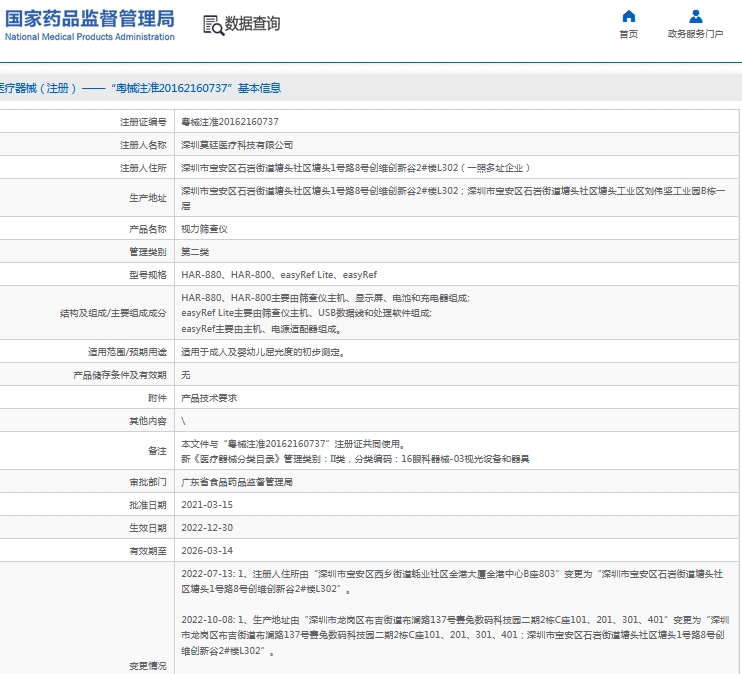Click the 批准日期 label
Image resolution: width=742 pixels, height=674 pixels.
point(148,505)
